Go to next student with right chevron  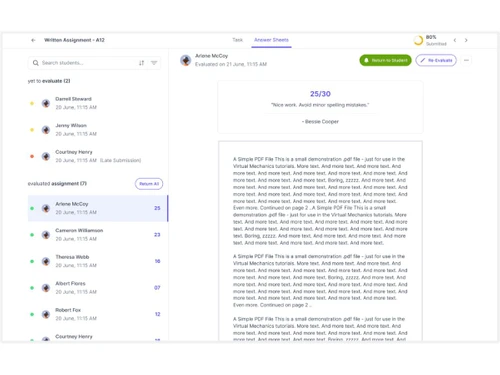(466, 40)
